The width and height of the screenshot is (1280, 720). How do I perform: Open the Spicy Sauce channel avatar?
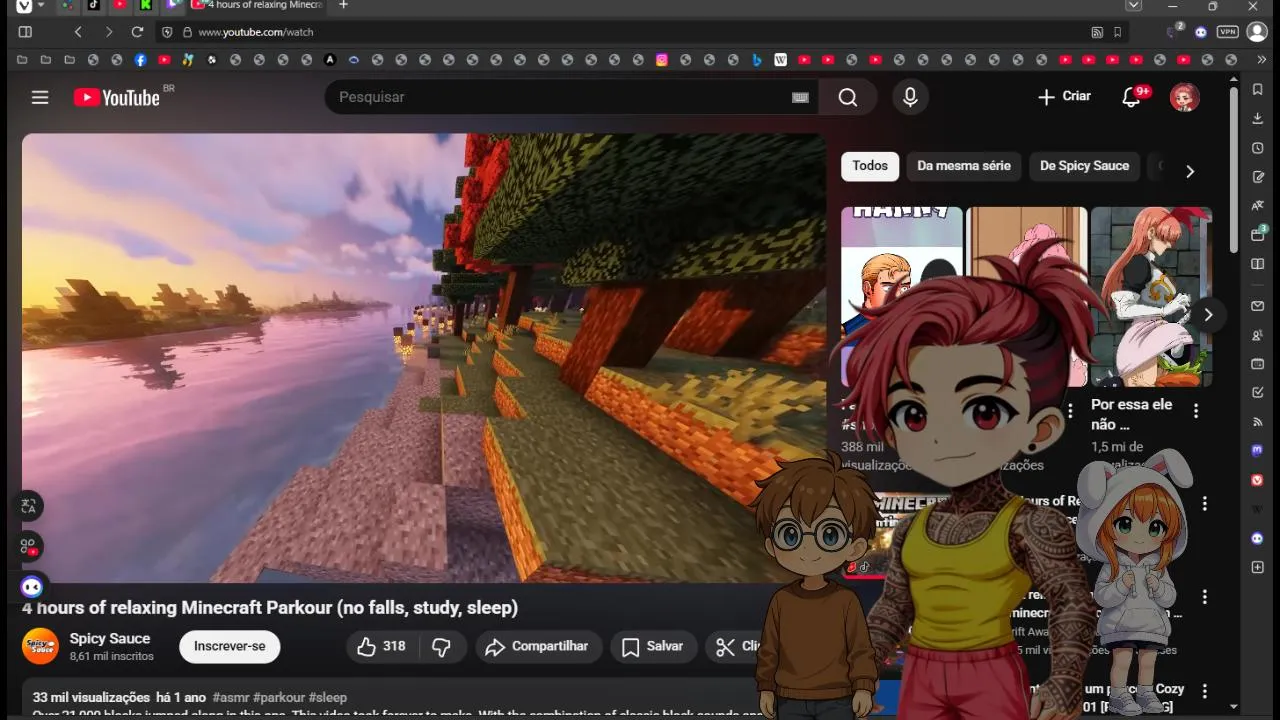click(x=41, y=646)
